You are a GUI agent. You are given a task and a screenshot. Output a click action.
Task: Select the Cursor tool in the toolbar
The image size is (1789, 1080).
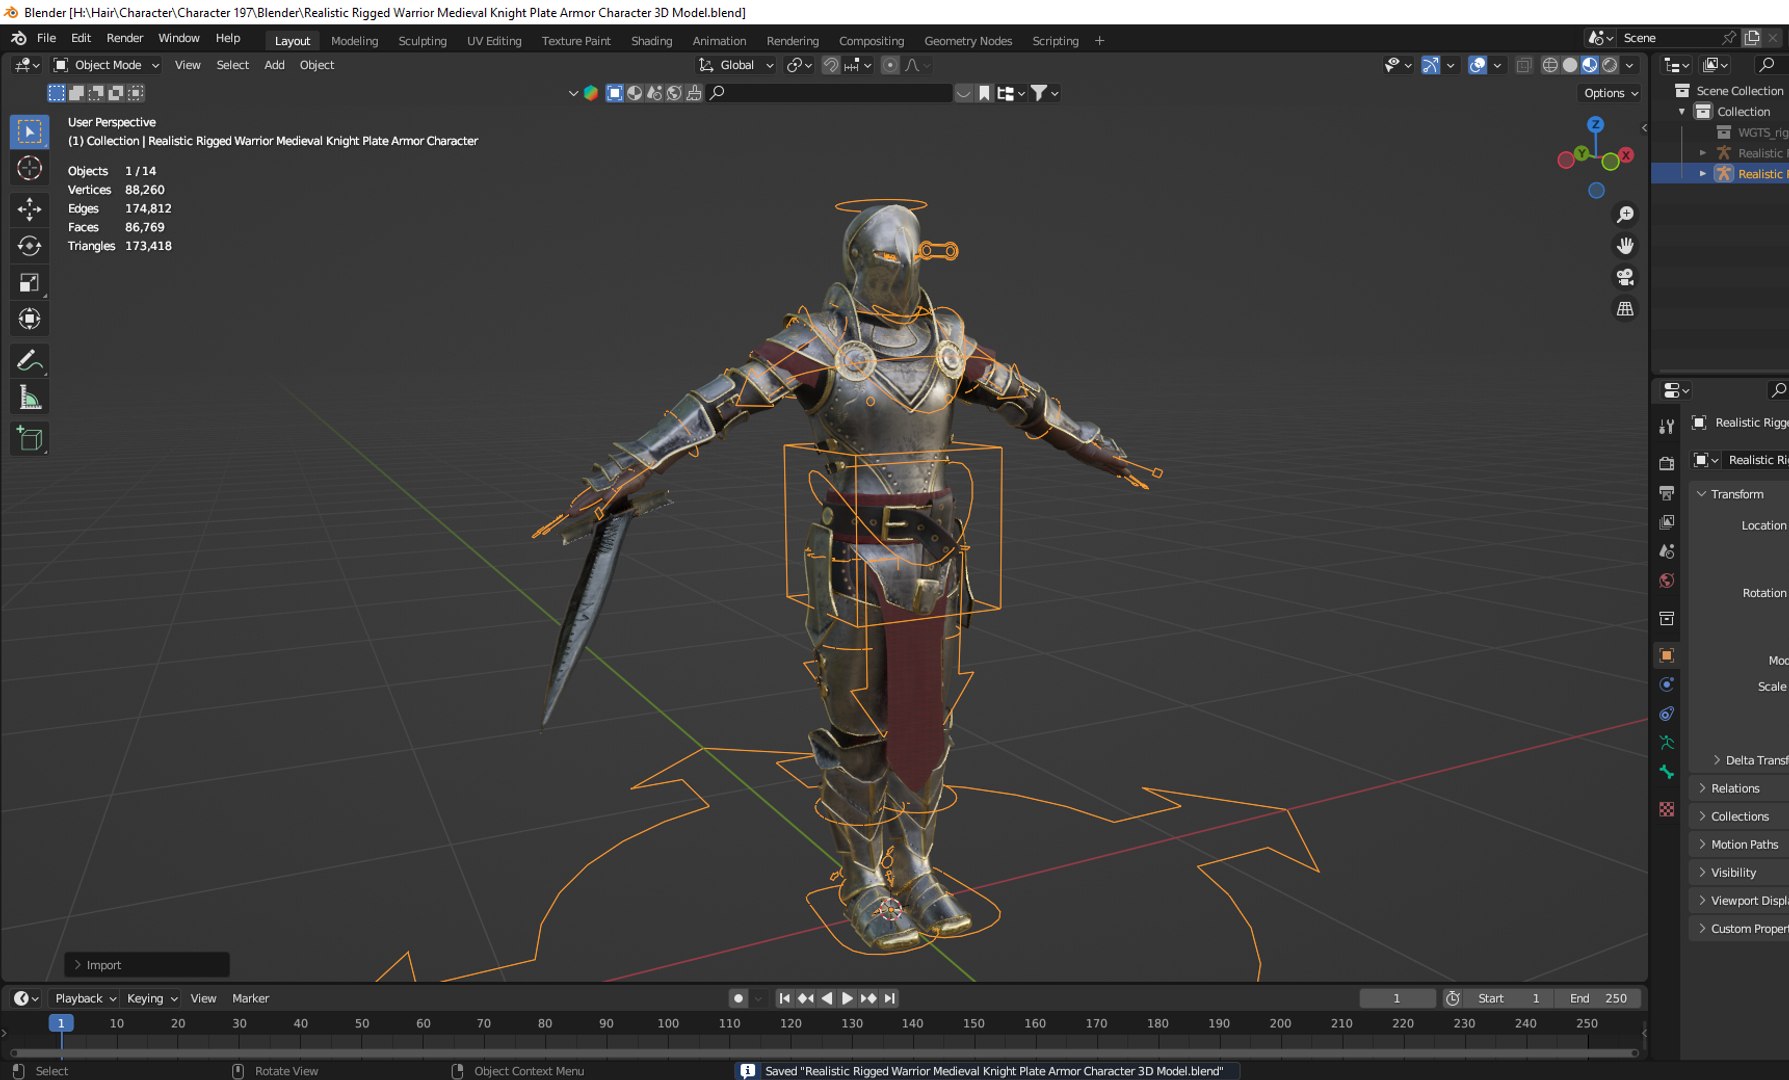pyautogui.click(x=29, y=169)
